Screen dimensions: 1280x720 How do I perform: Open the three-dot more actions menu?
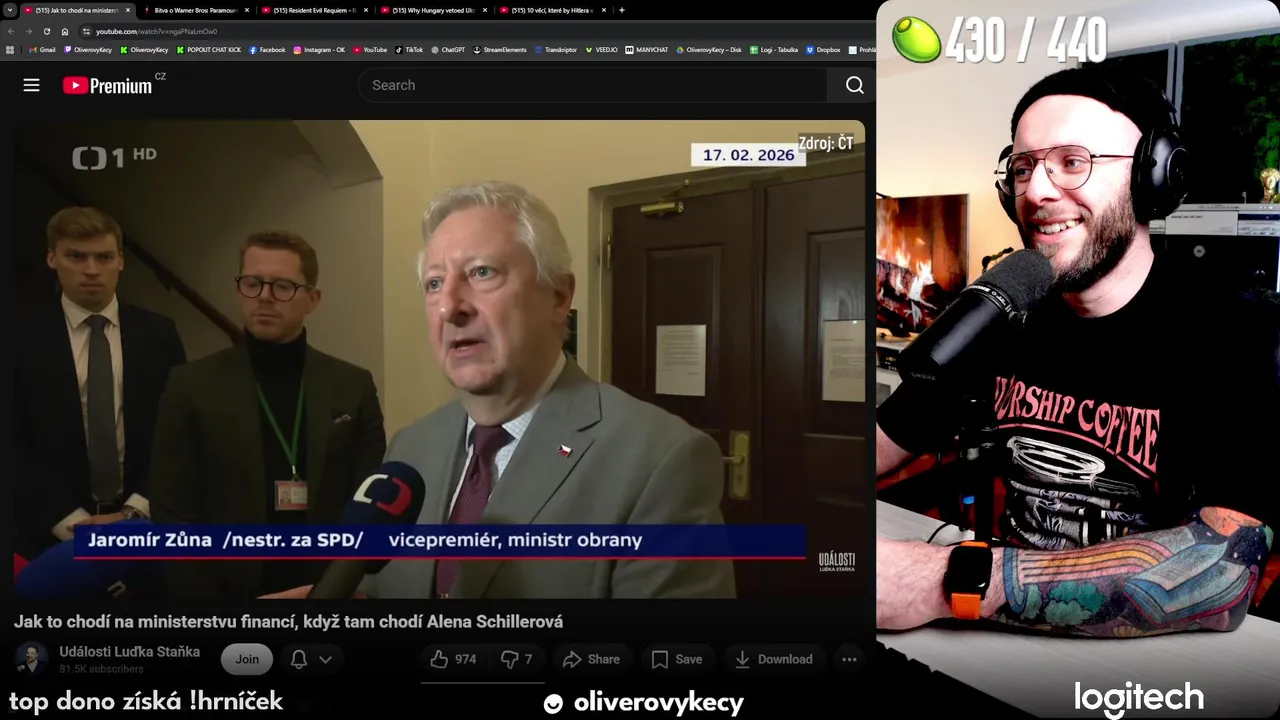849,659
